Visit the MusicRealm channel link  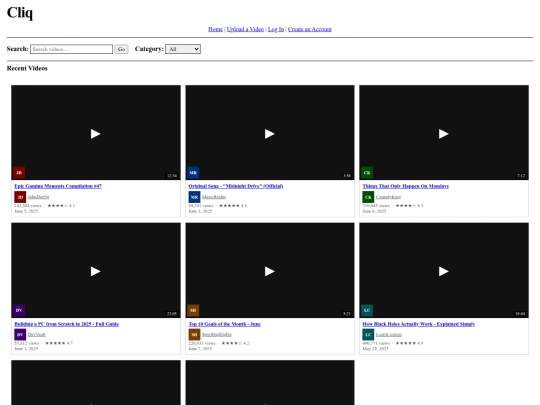click(214, 197)
